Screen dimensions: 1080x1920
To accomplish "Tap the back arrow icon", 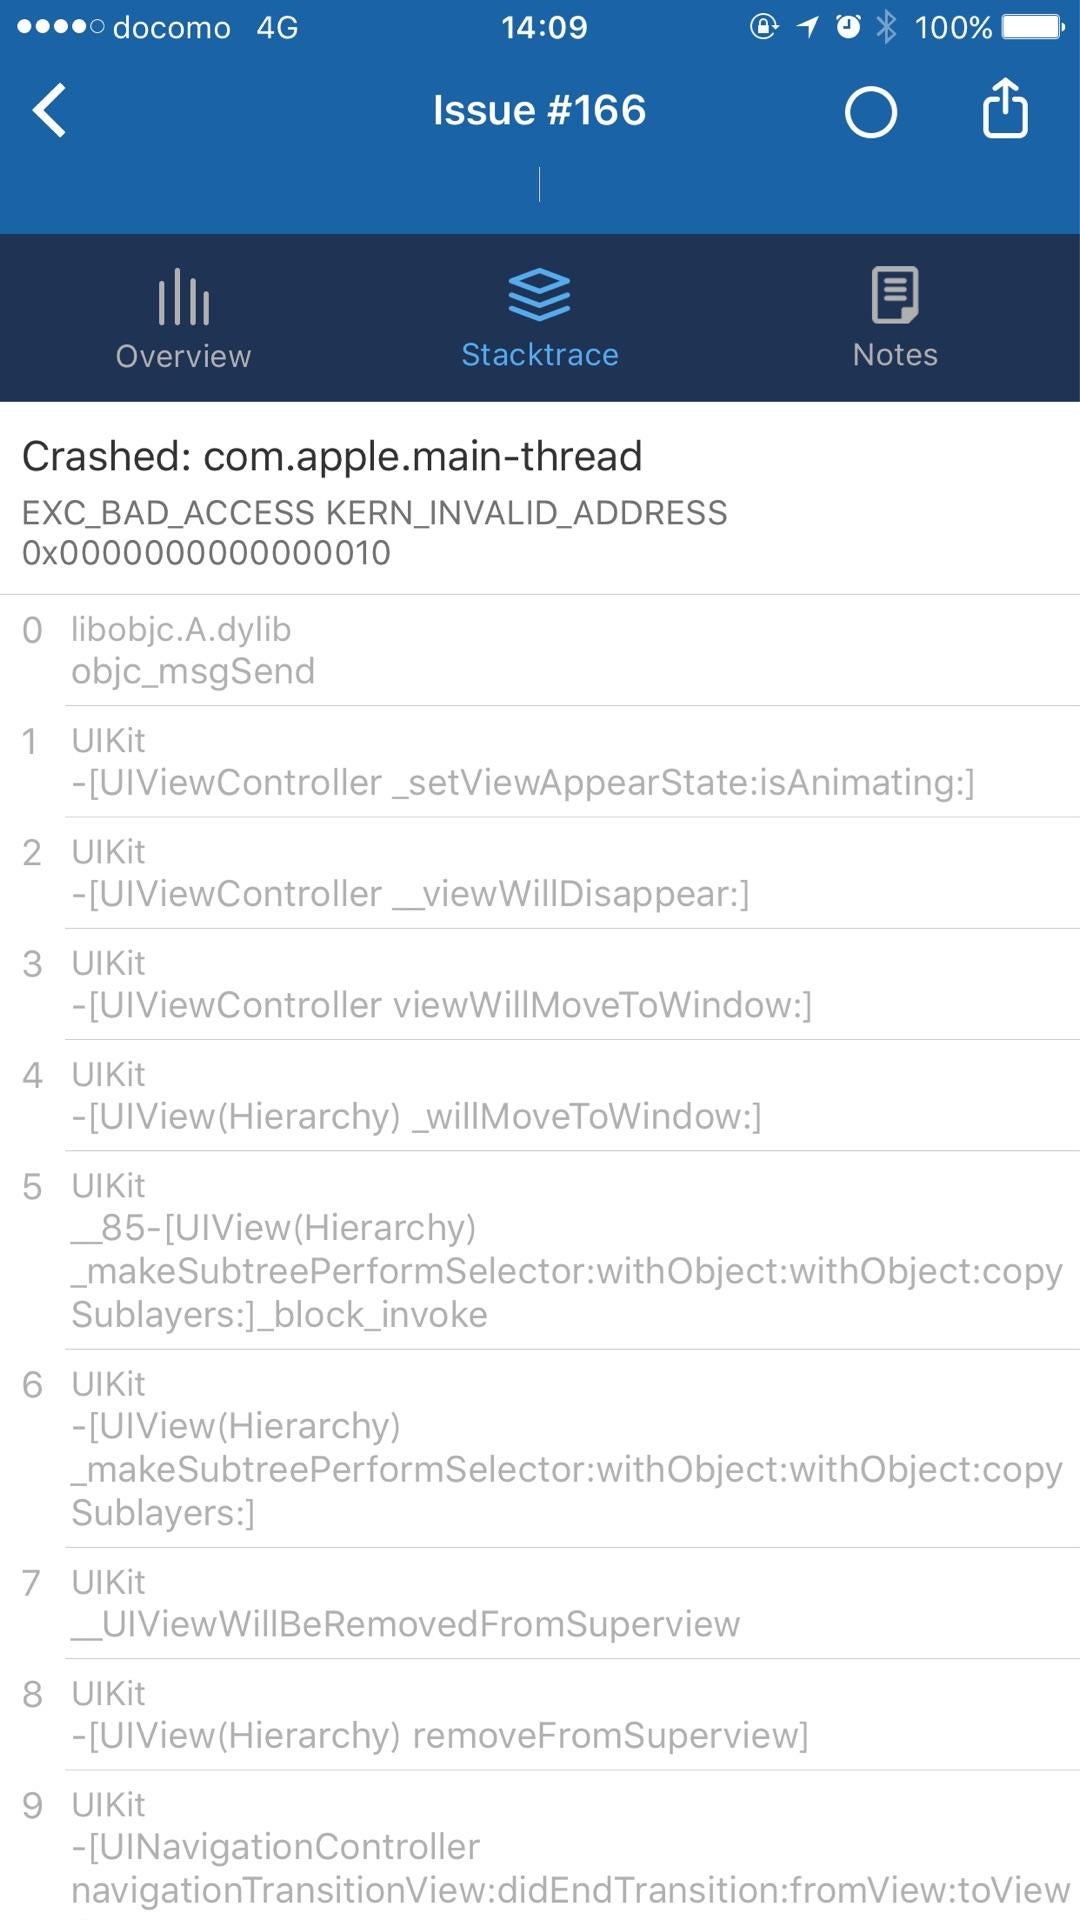I will pyautogui.click(x=50, y=110).
